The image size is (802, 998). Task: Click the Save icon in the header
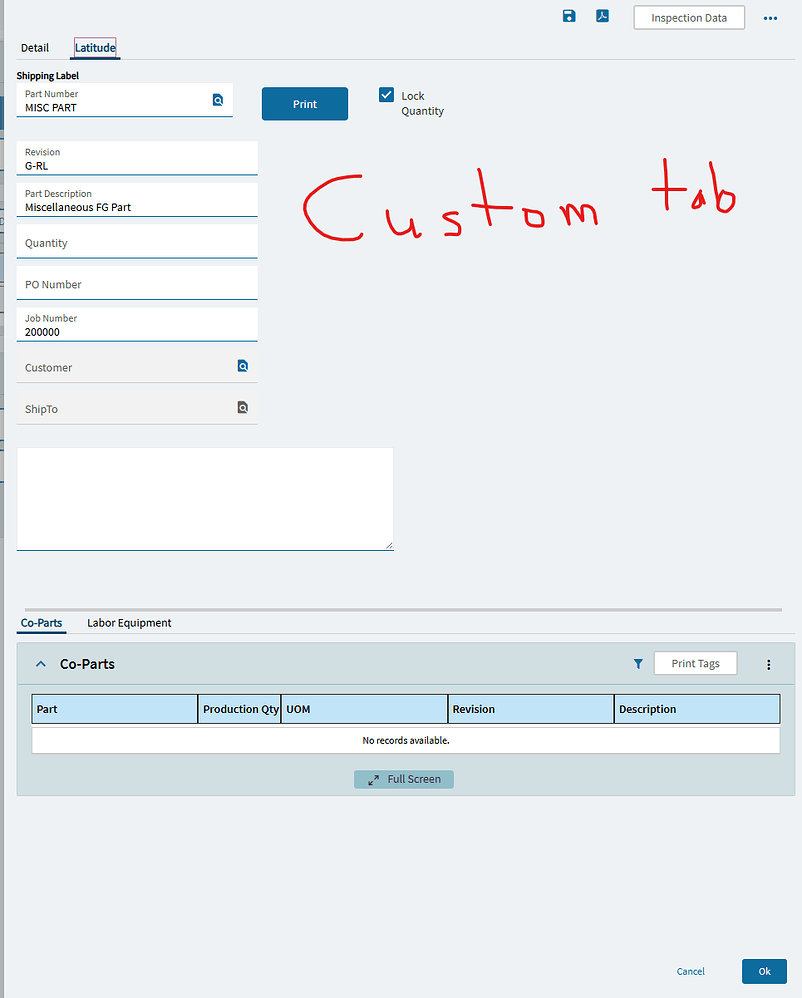click(569, 16)
